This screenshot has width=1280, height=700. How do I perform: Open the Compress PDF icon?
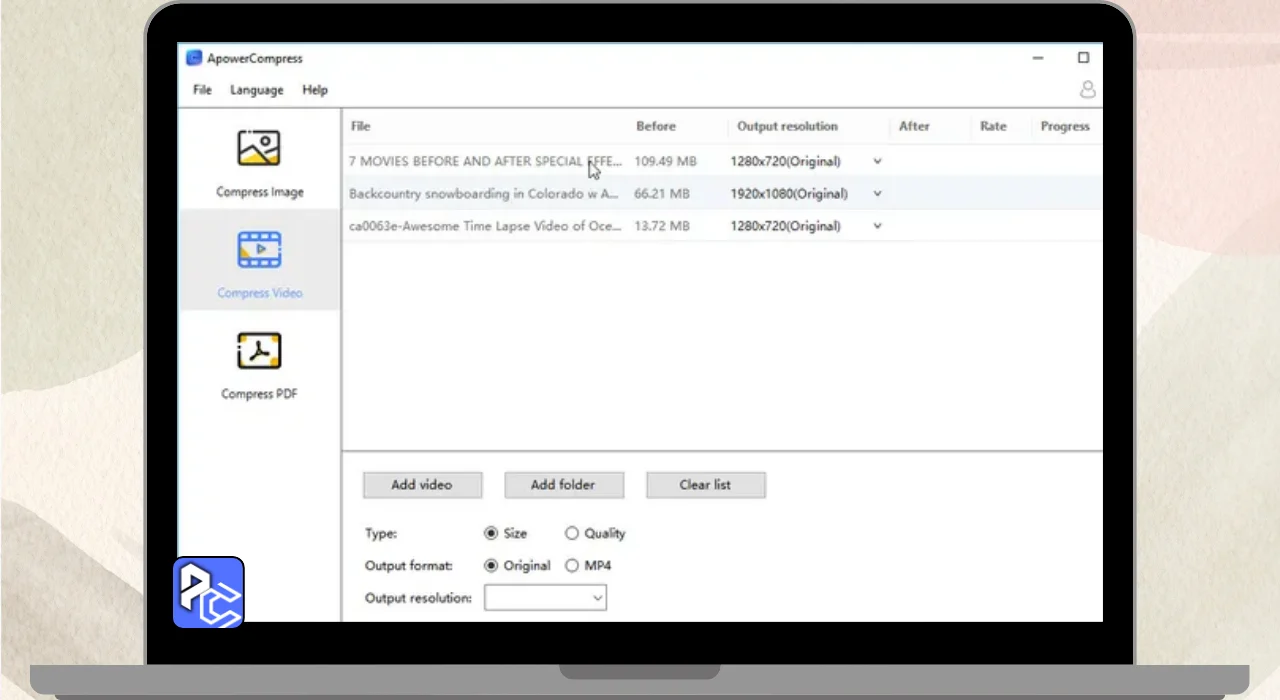[259, 351]
